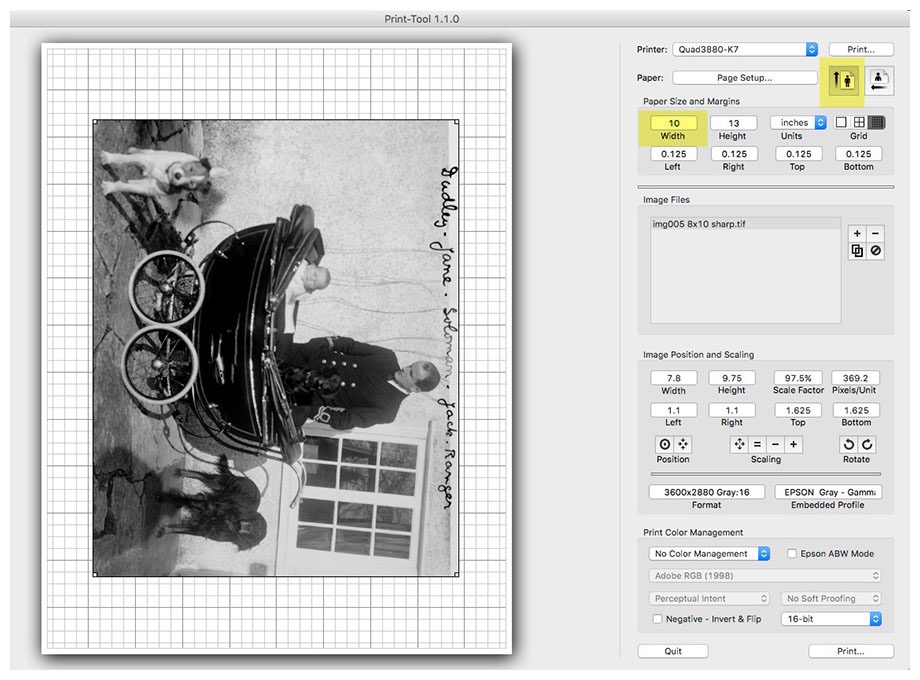Image resolution: width=920 pixels, height=680 pixels.
Task: Open the 16-bit depth dropdown
Action: click(831, 619)
